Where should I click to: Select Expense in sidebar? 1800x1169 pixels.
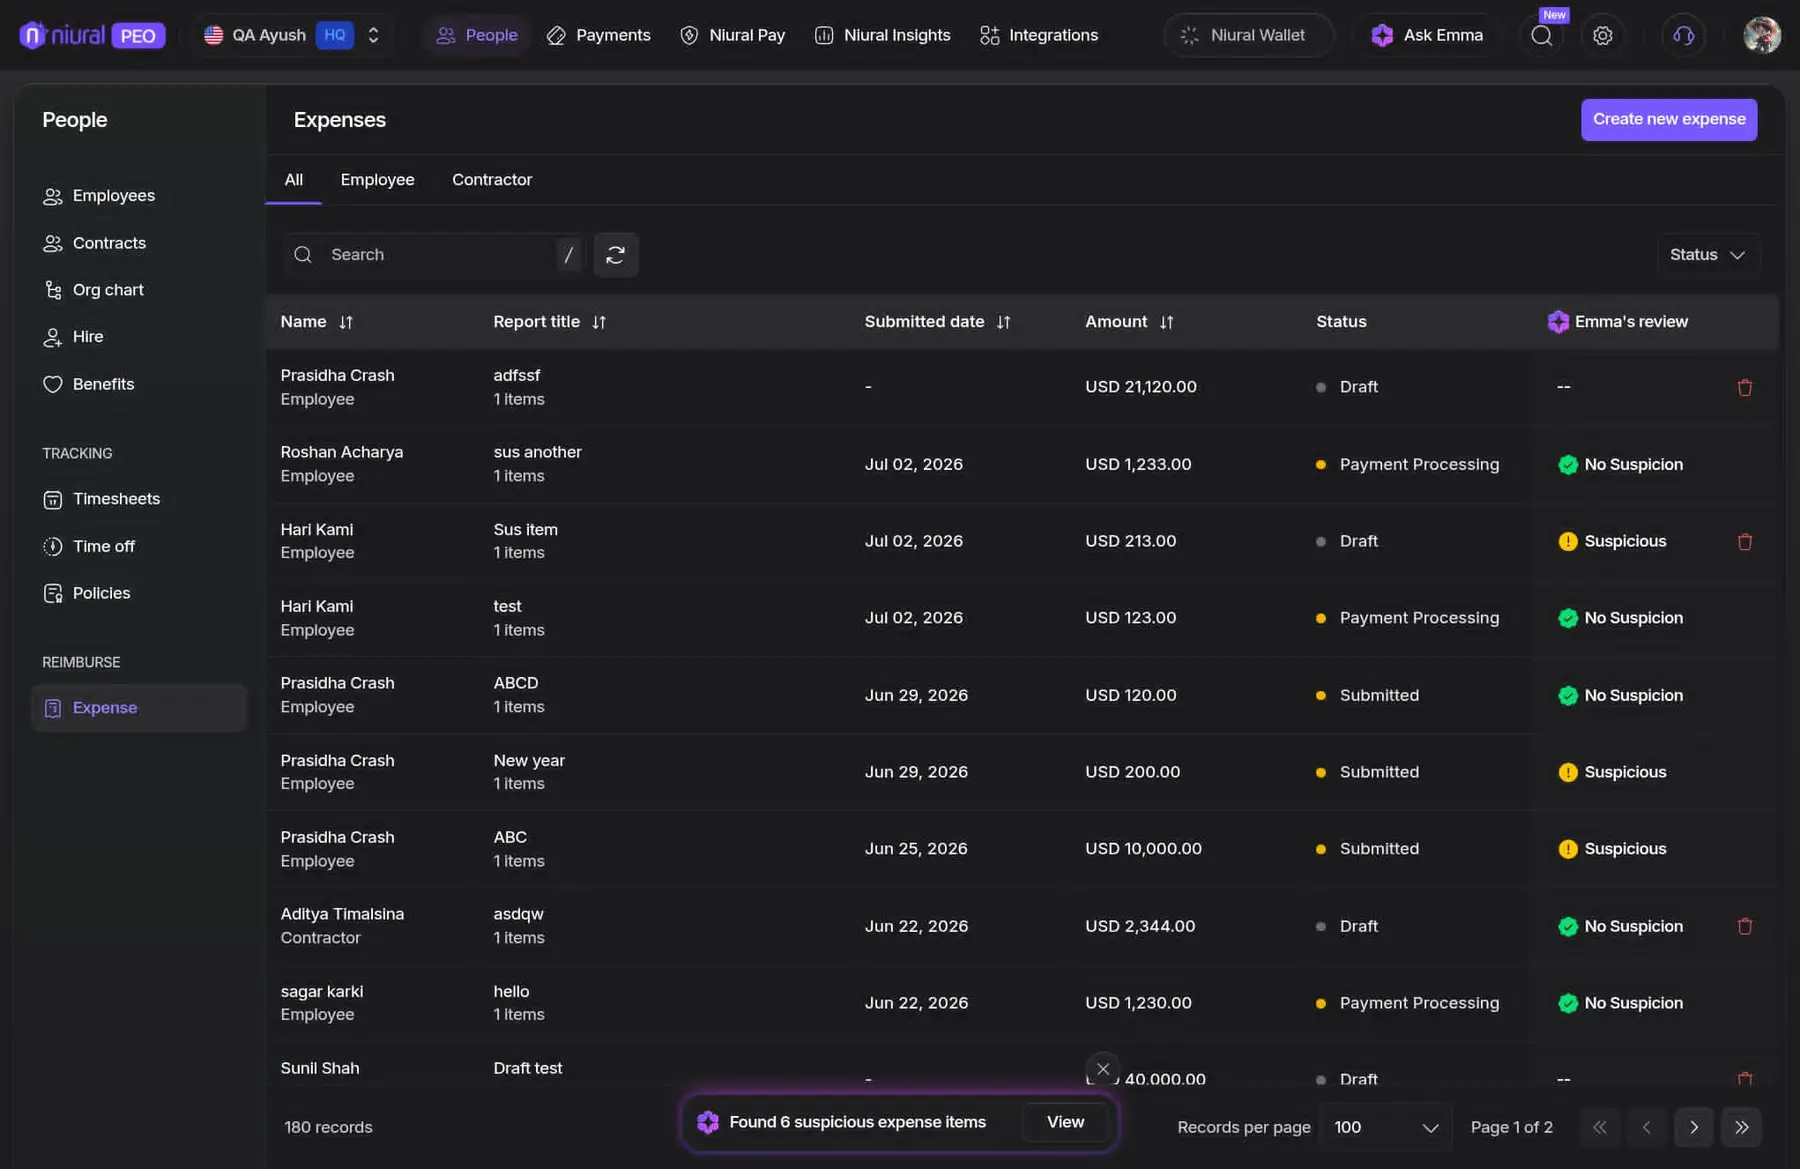click(x=138, y=708)
